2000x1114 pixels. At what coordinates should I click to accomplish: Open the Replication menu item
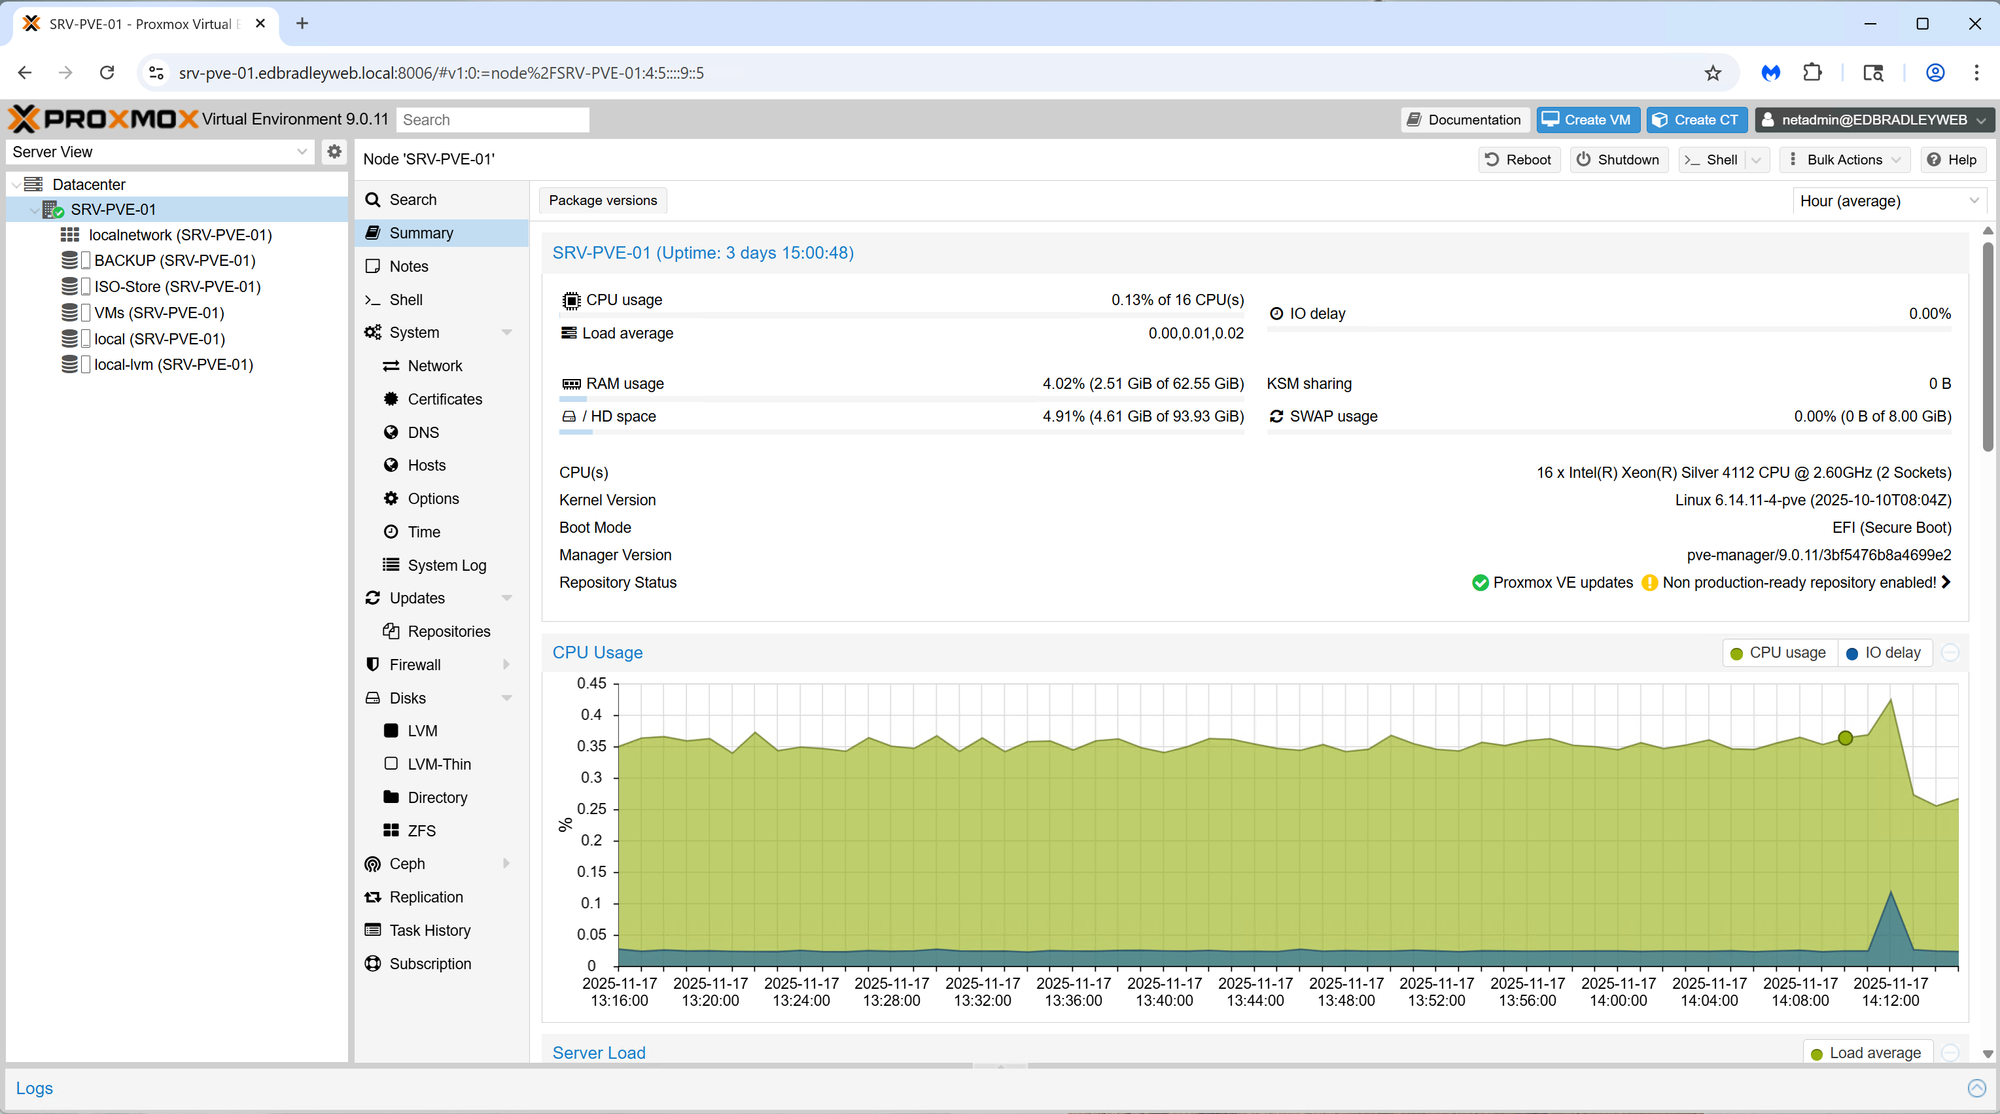click(x=426, y=898)
